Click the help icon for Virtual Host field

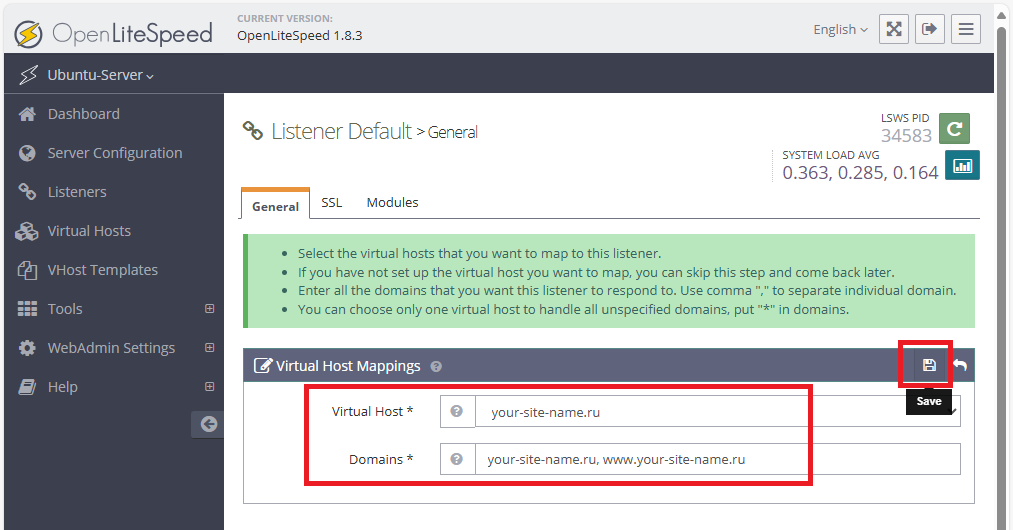457,411
